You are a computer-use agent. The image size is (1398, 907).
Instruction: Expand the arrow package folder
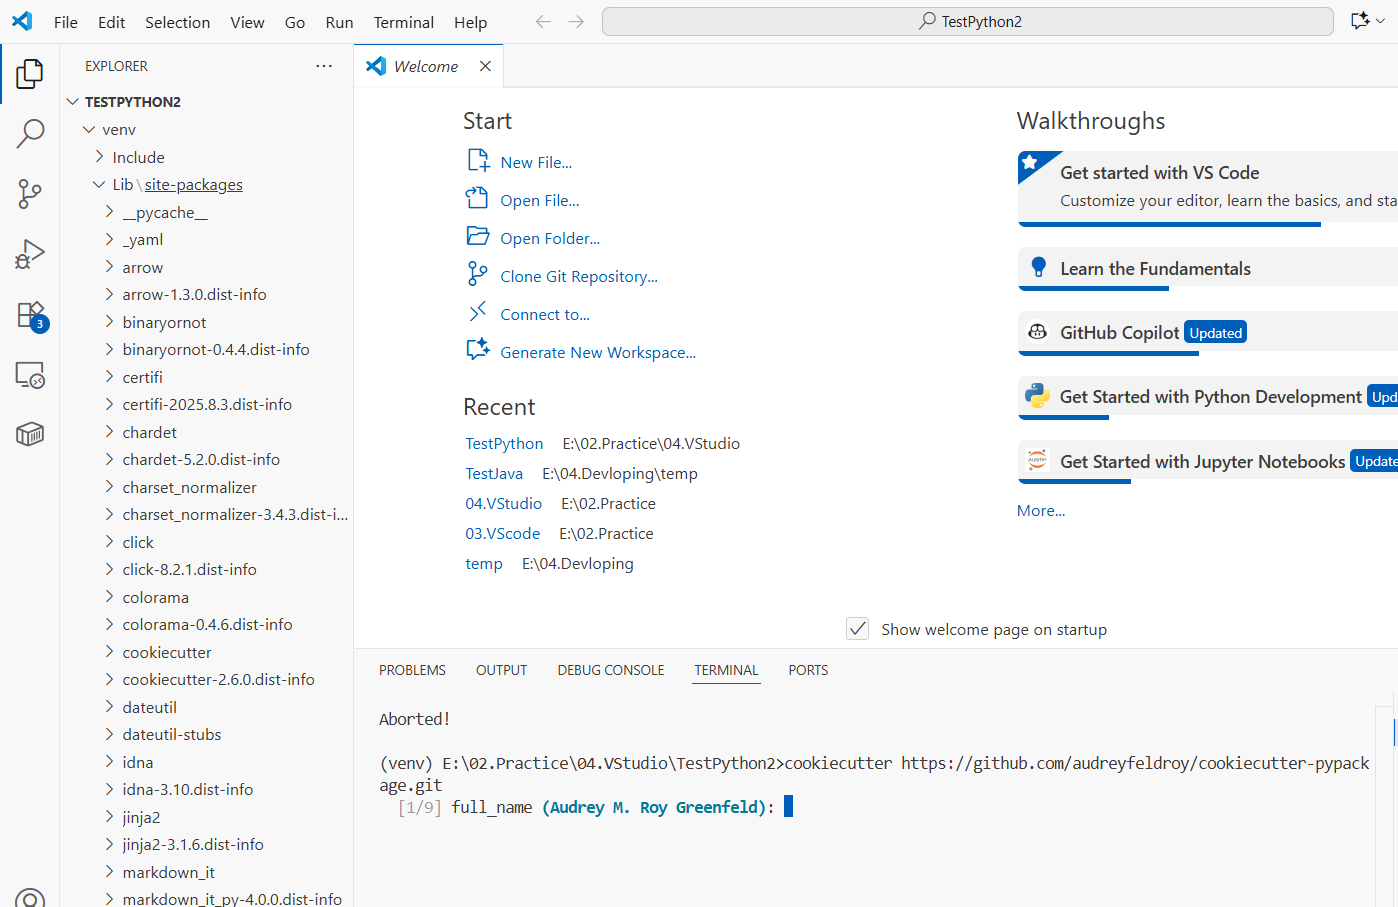110,267
